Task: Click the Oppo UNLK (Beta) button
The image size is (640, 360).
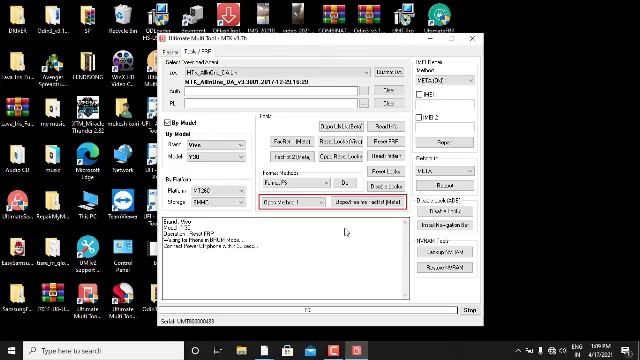Action: (341, 127)
